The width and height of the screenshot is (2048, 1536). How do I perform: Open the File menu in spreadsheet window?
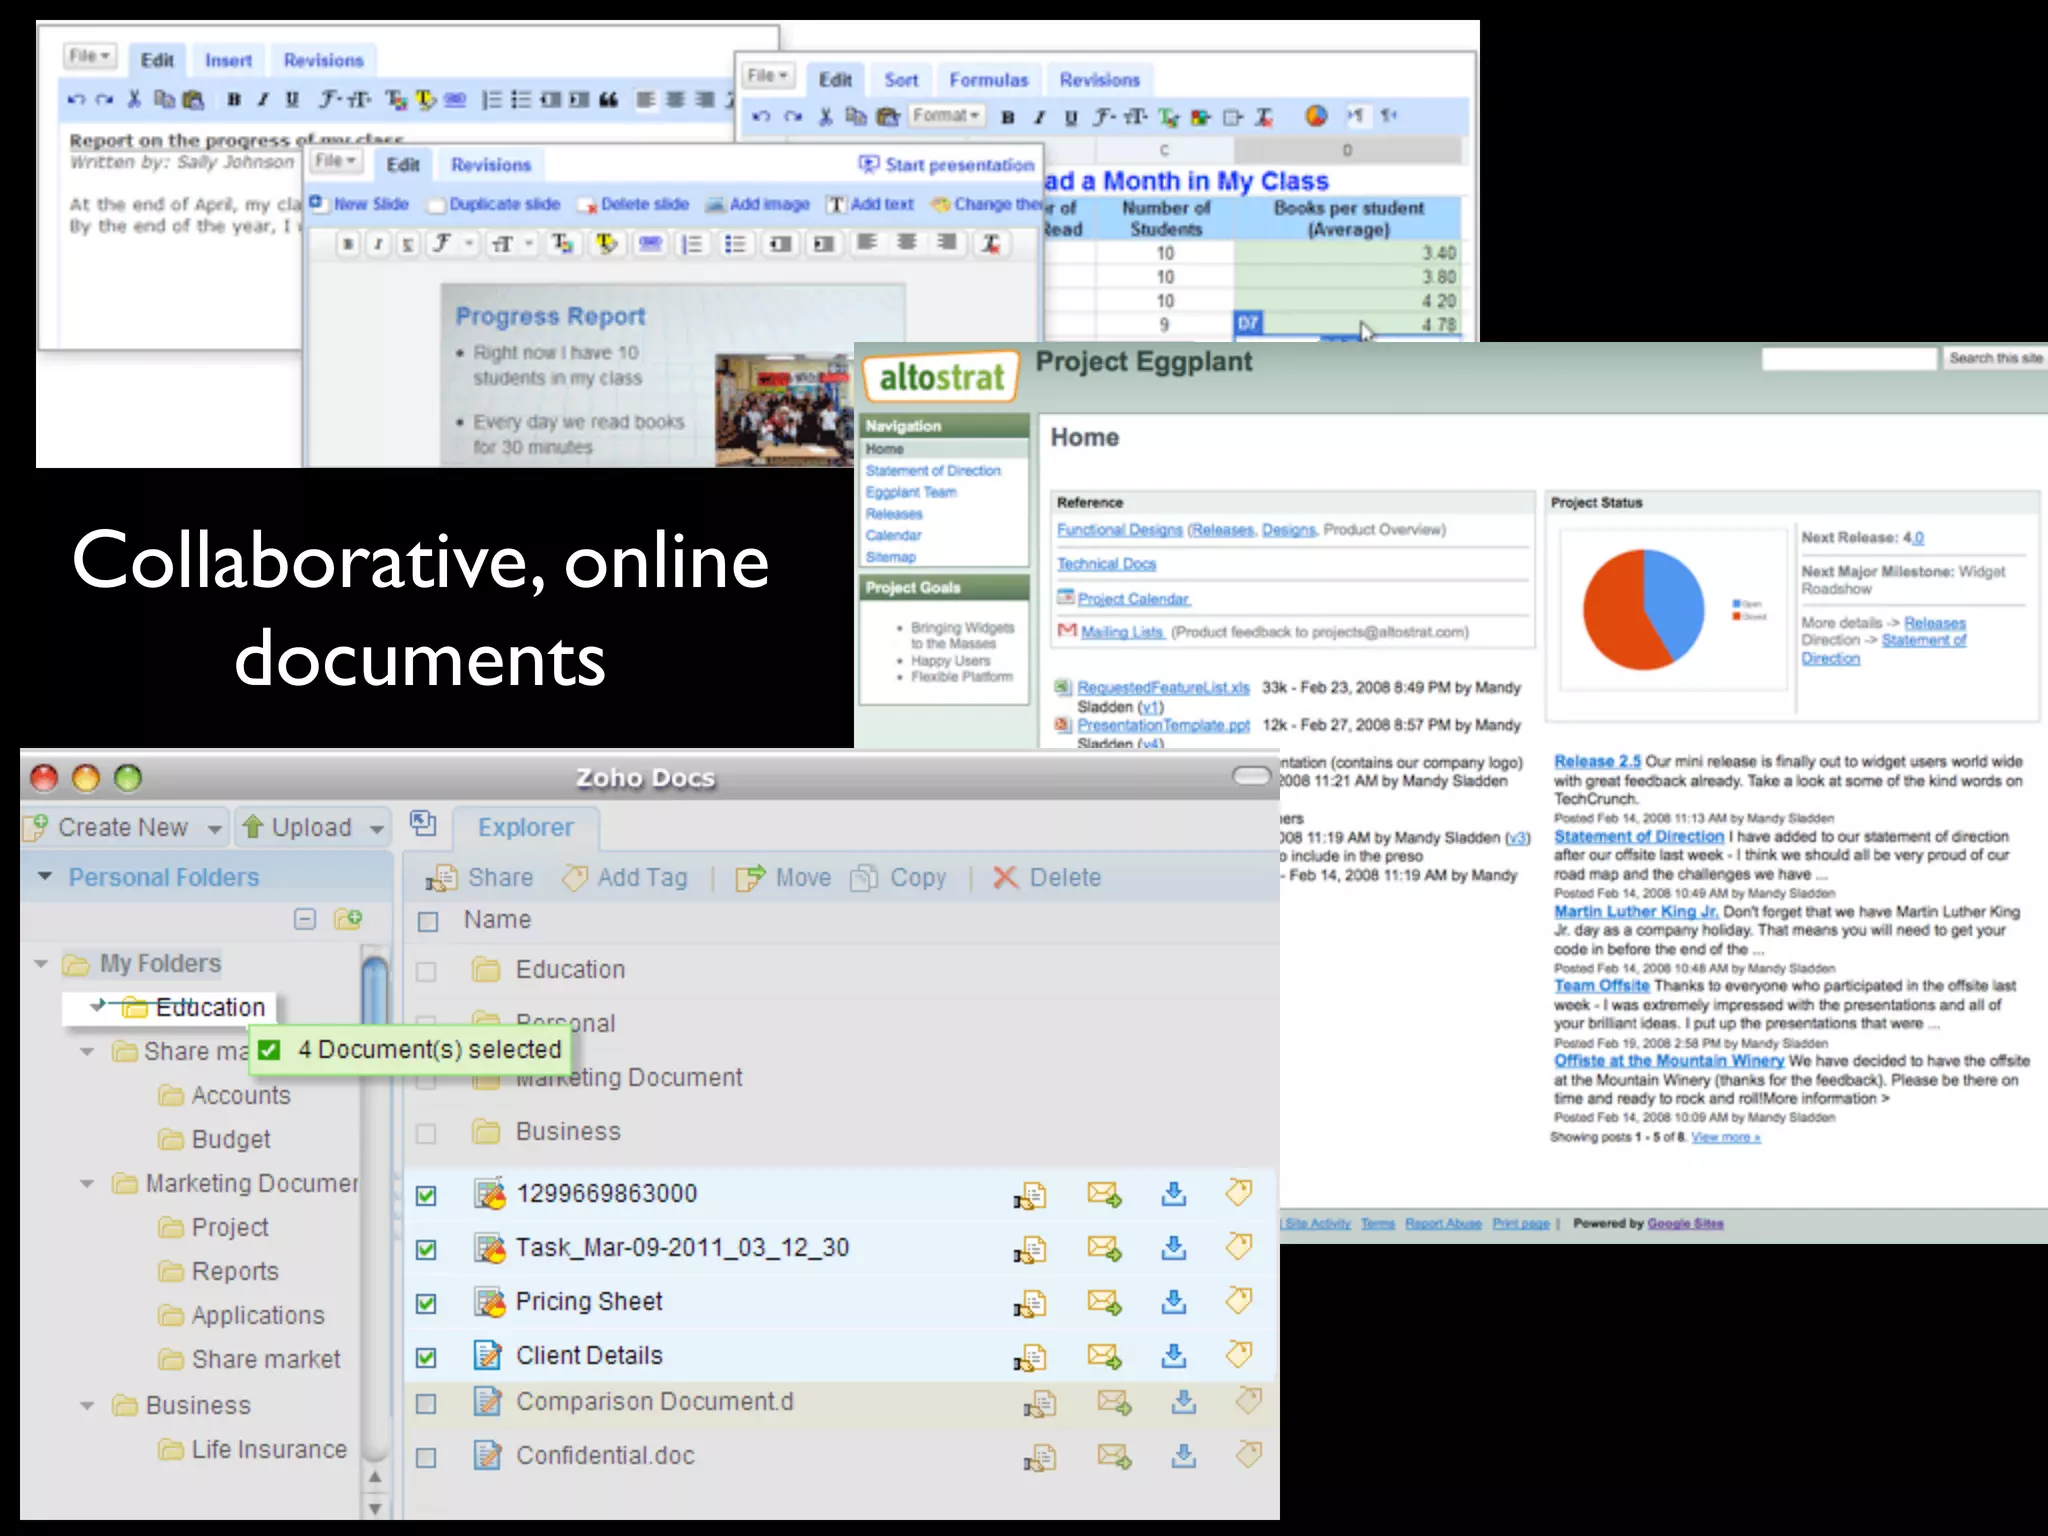click(x=768, y=76)
